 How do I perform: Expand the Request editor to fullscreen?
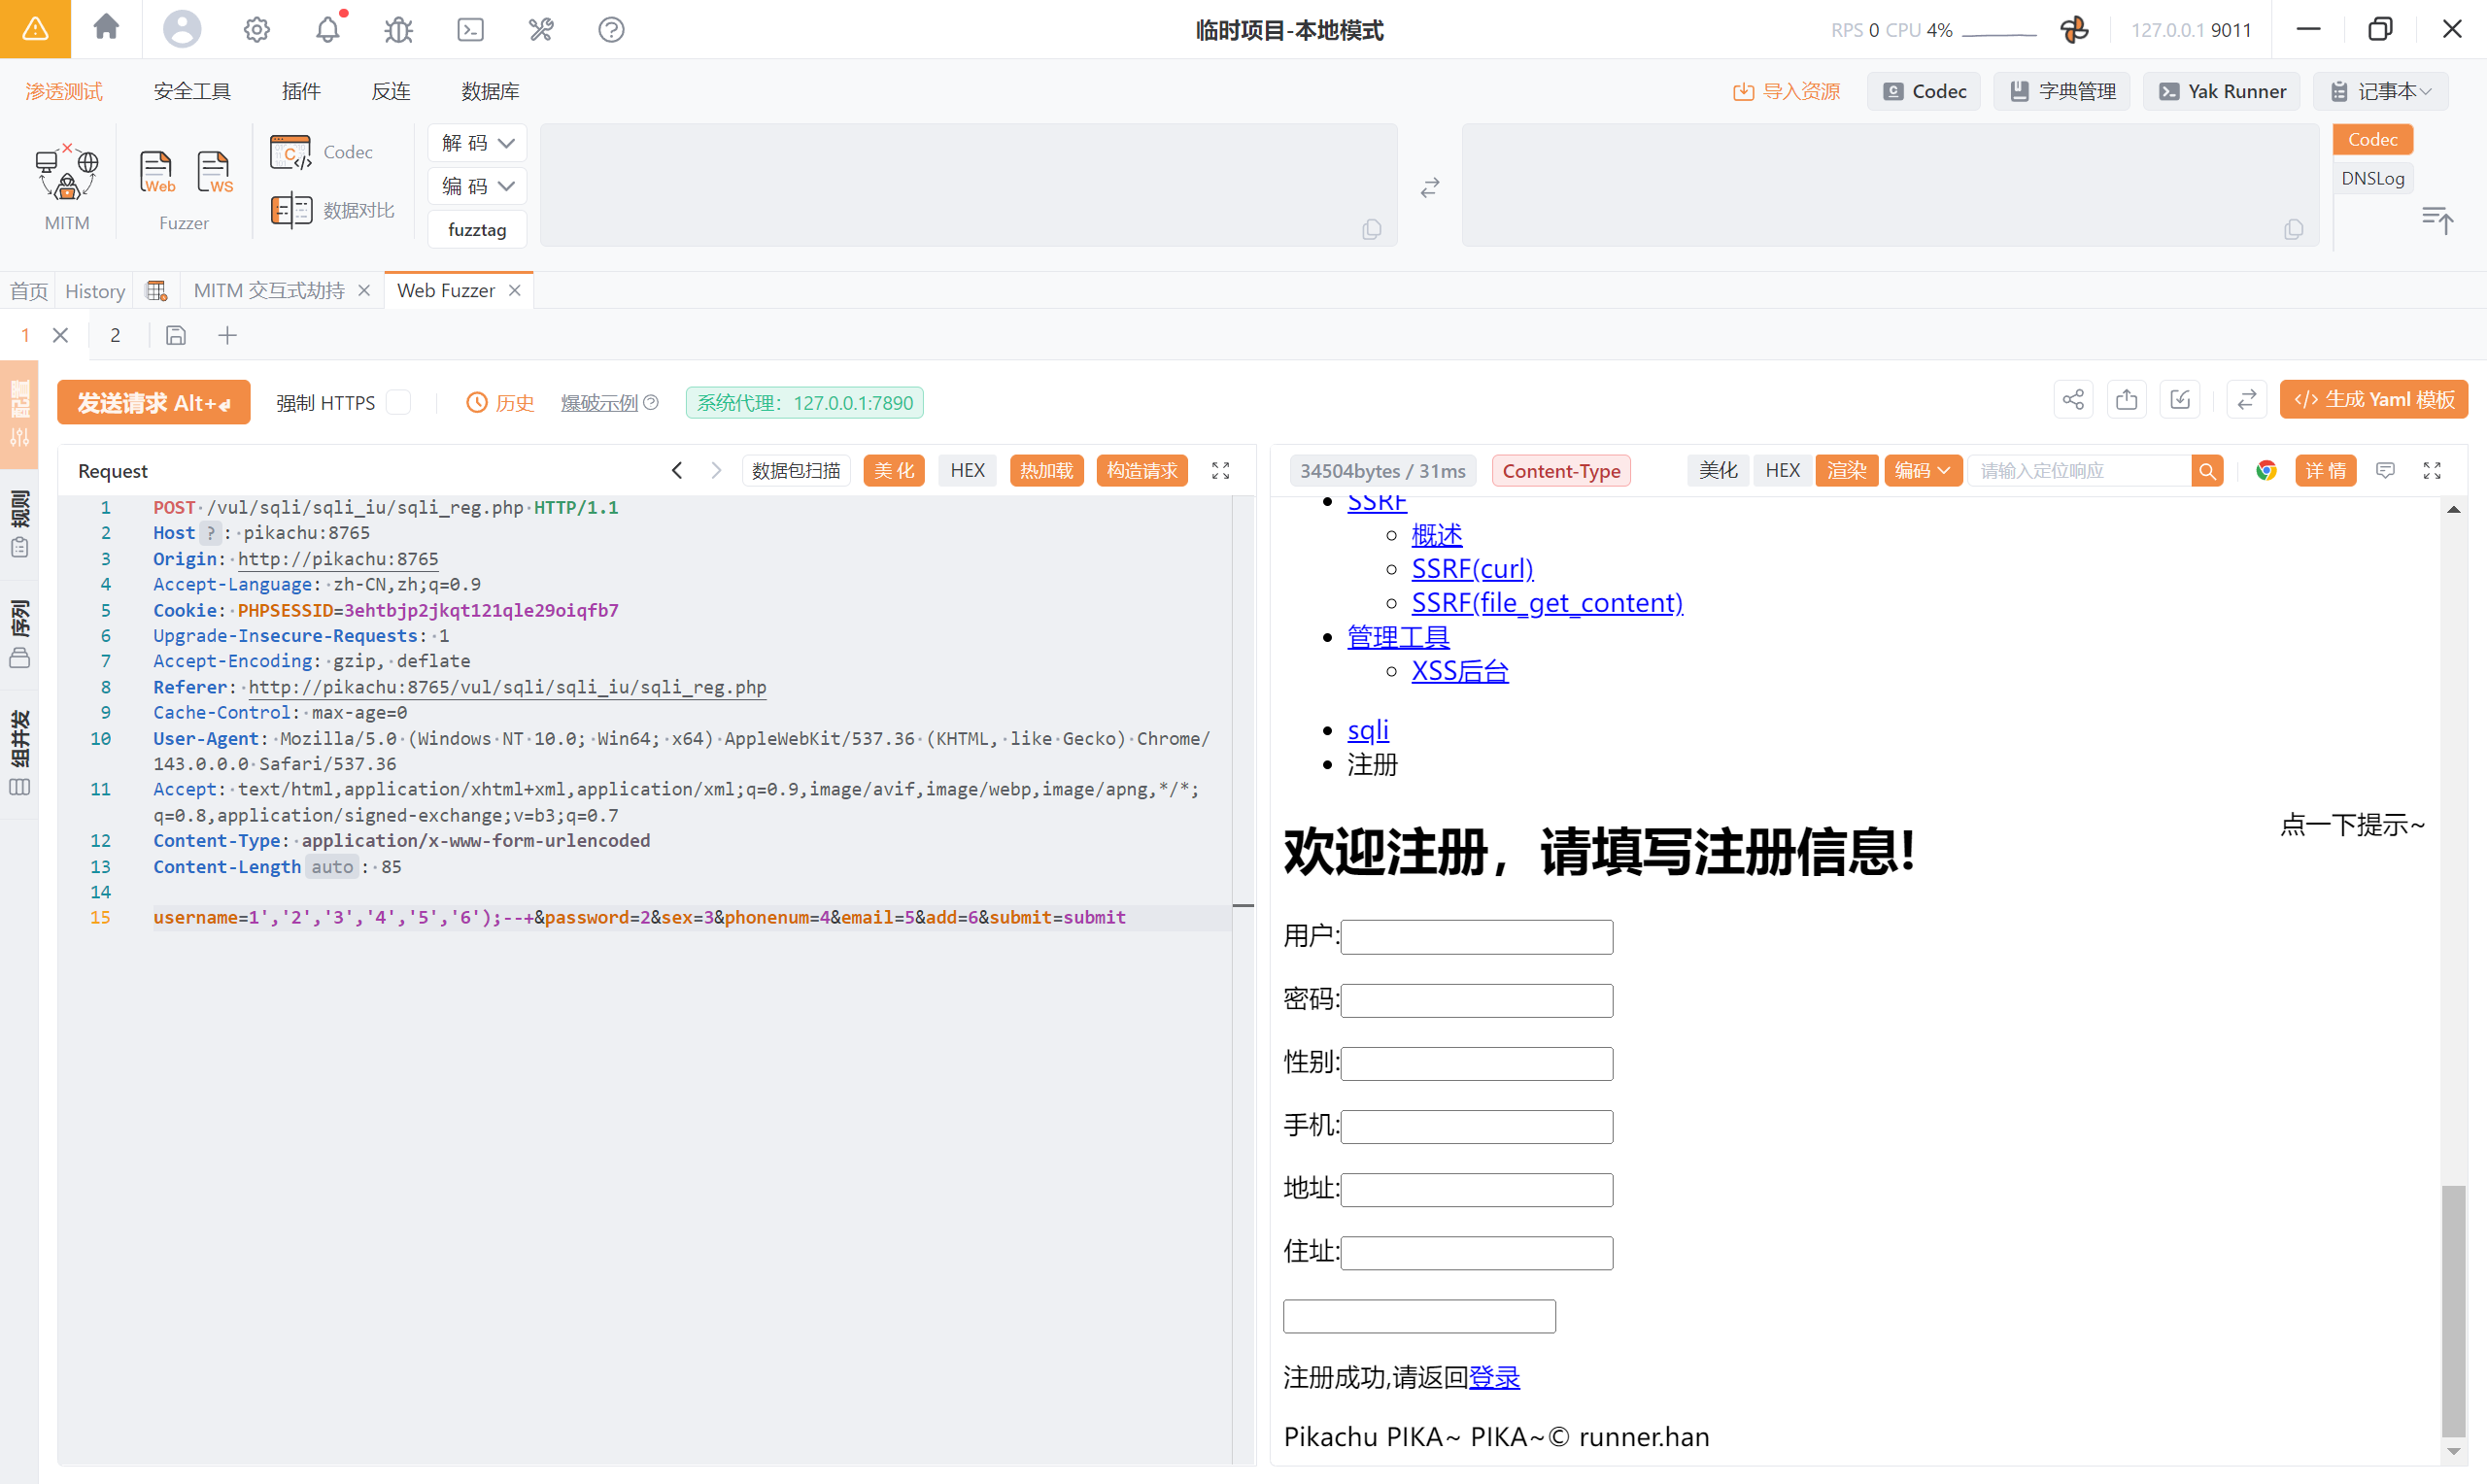click(1220, 470)
